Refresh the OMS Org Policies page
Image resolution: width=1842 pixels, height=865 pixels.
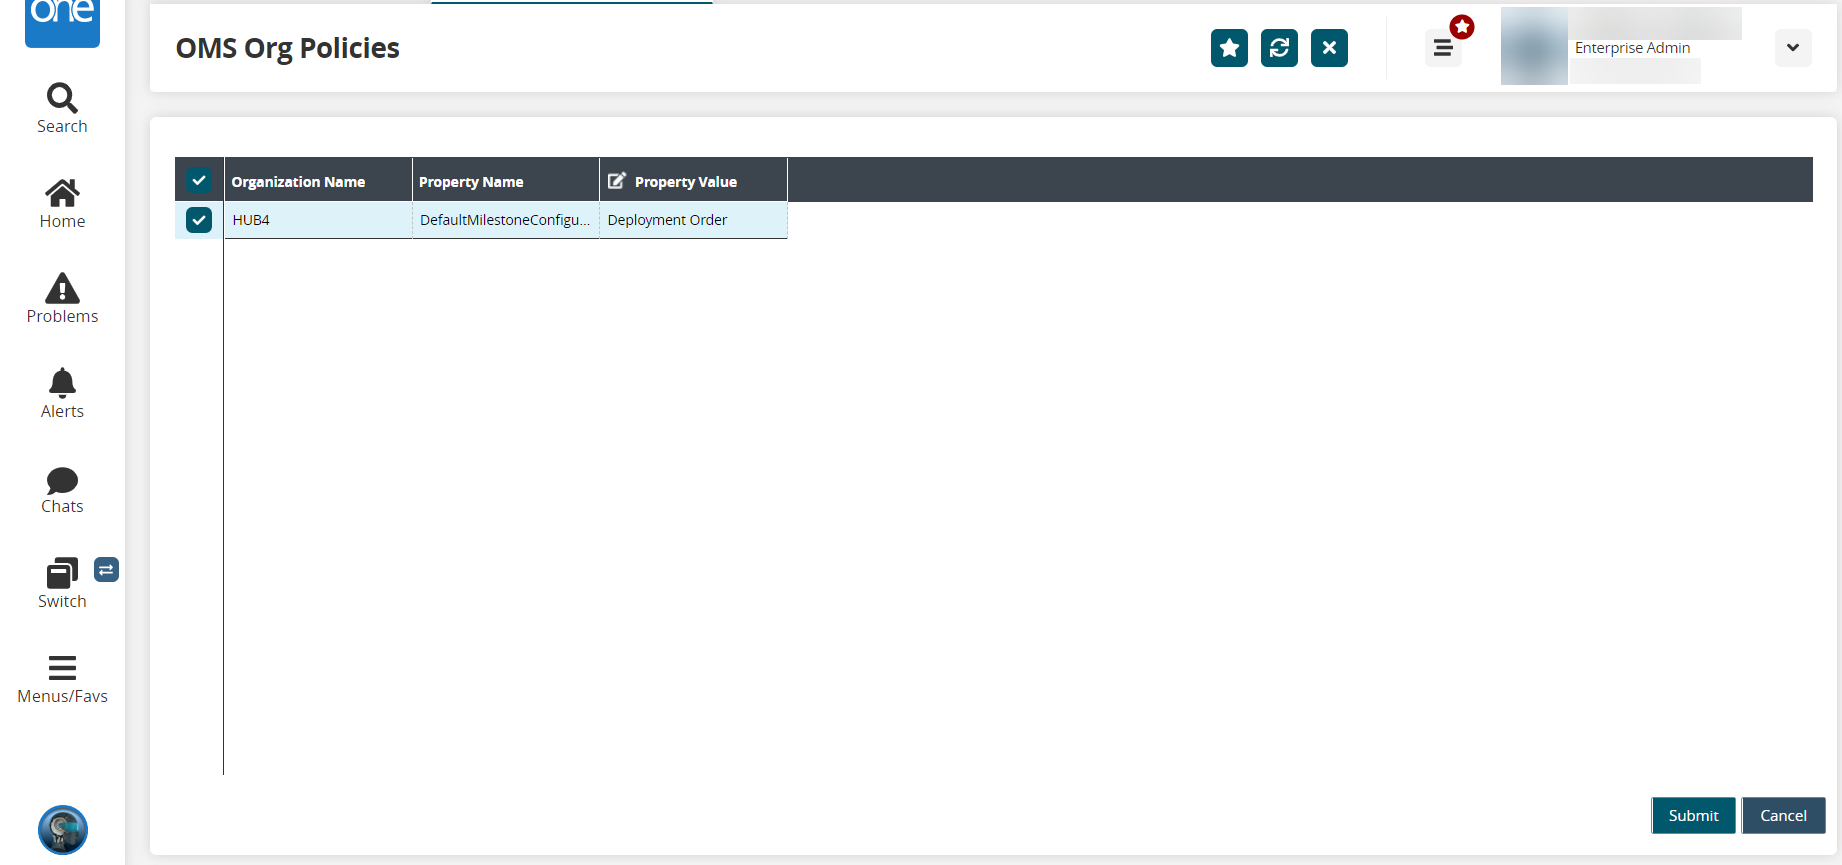pos(1279,48)
